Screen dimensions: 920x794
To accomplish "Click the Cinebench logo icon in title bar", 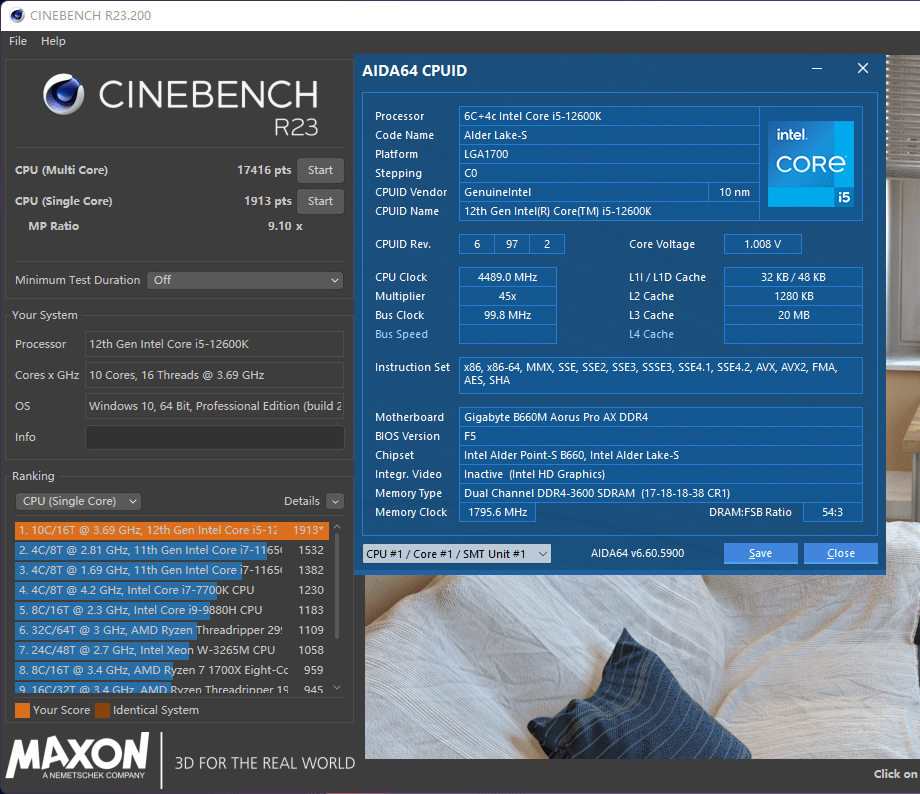I will click(x=16, y=15).
